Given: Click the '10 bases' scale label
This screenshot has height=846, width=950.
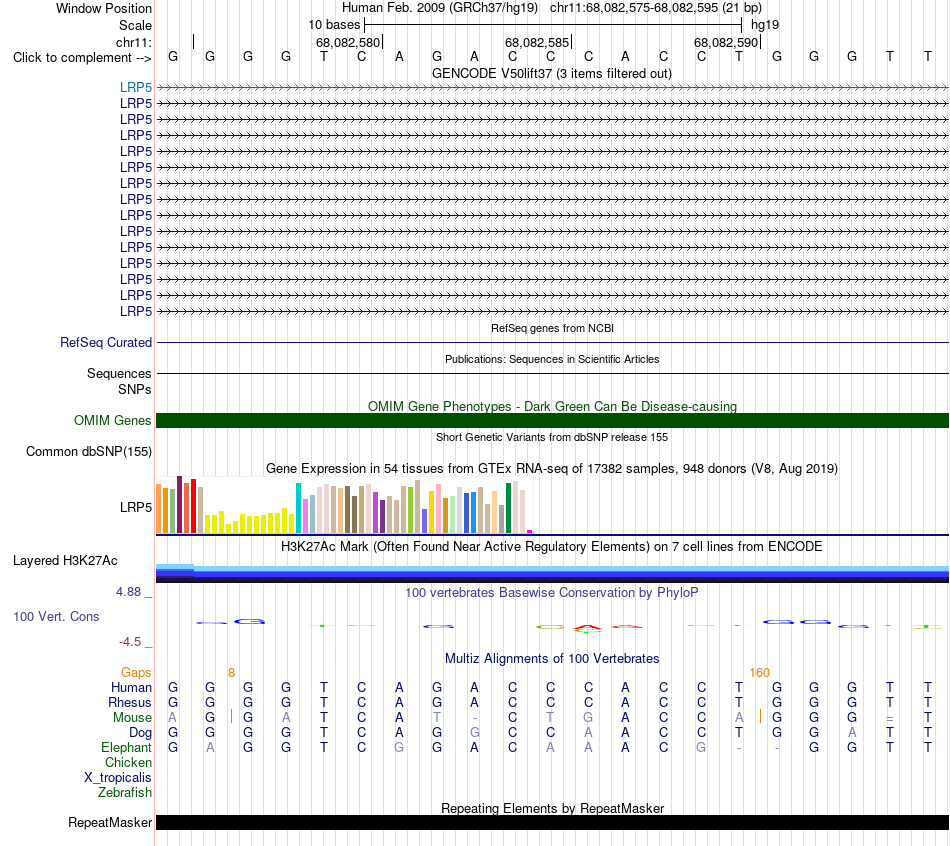Looking at the screenshot, I should tap(334, 25).
